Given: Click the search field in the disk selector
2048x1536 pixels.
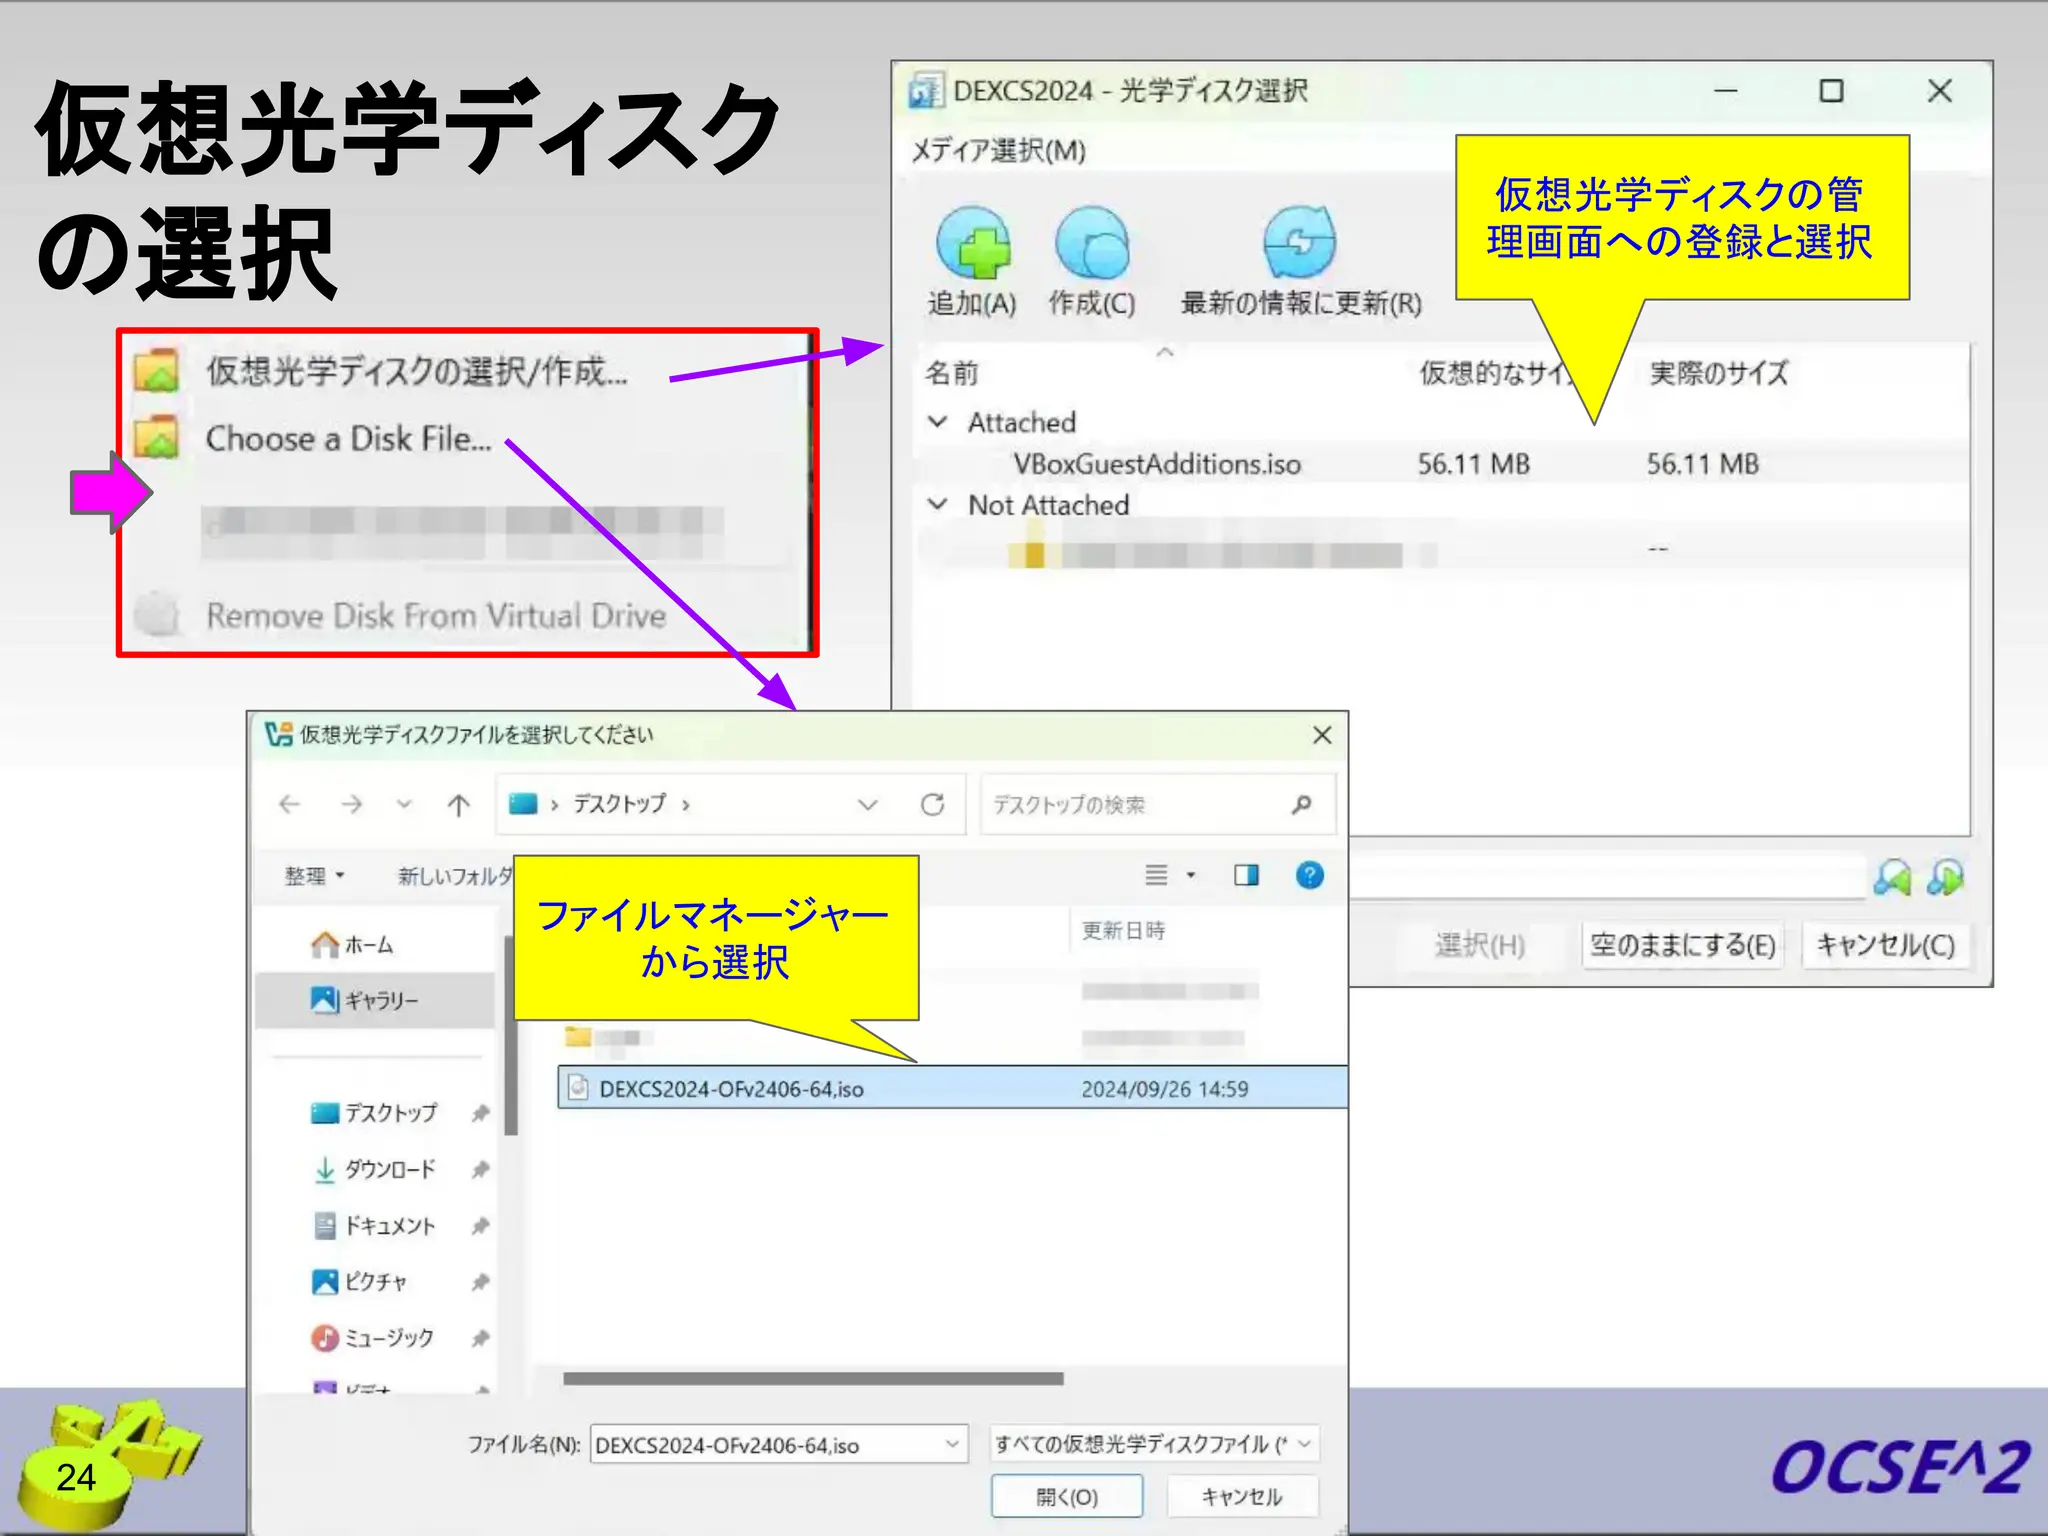Looking at the screenshot, I should (x=1606, y=878).
